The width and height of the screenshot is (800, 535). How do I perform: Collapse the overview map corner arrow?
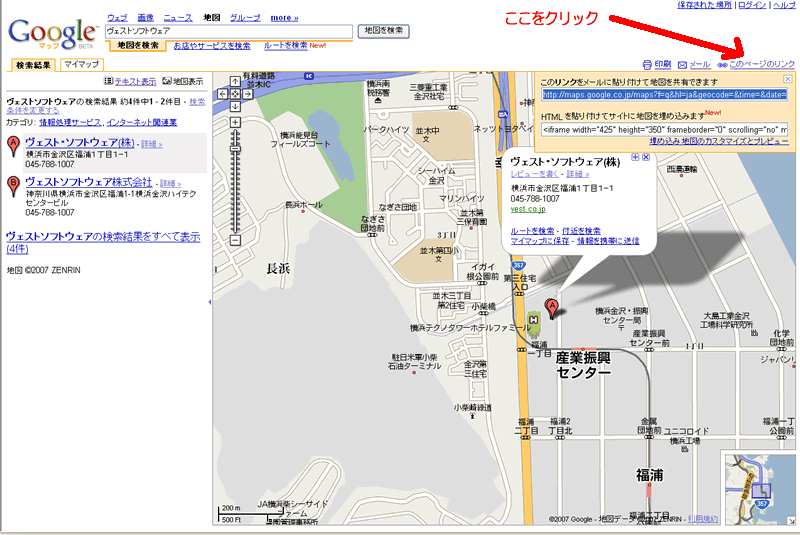click(791, 521)
